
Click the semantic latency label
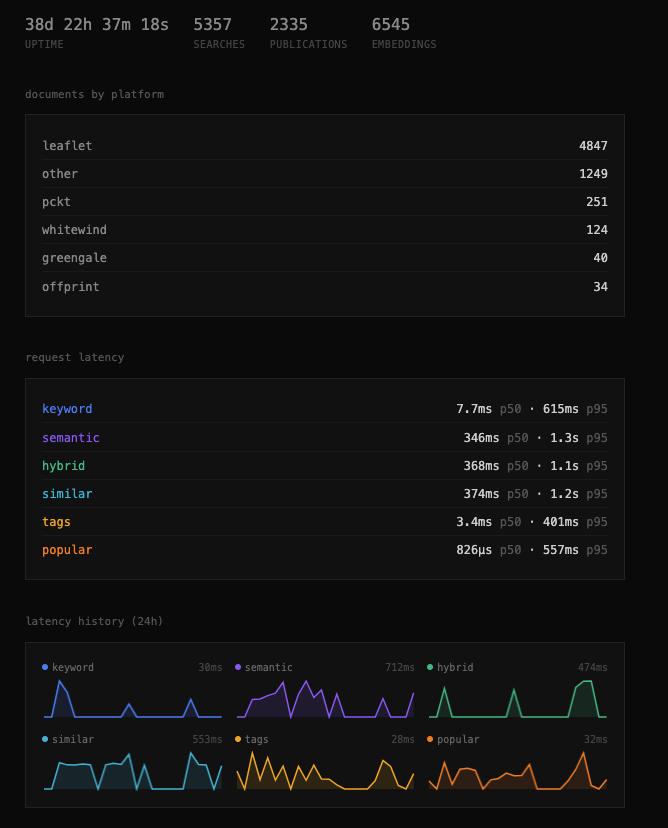pos(71,438)
